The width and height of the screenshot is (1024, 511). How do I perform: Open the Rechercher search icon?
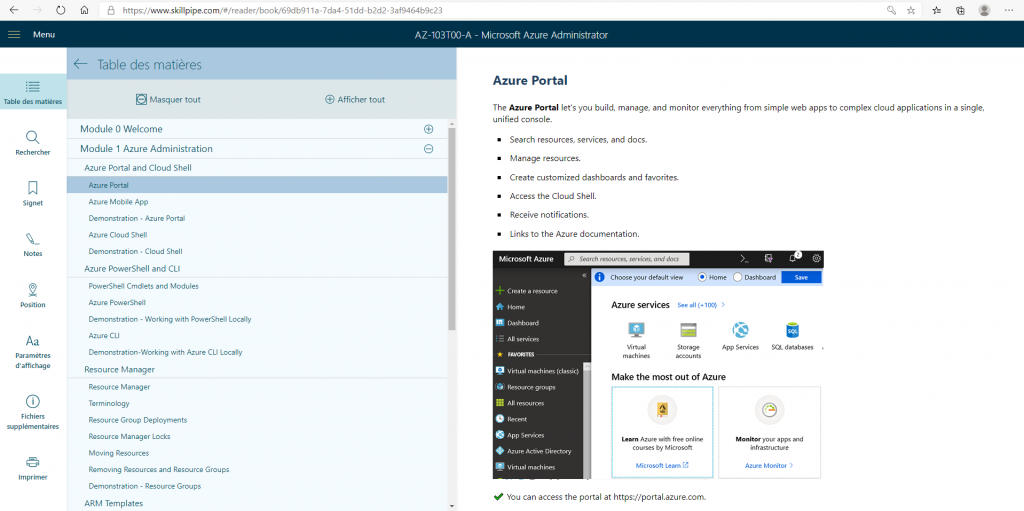[x=33, y=137]
